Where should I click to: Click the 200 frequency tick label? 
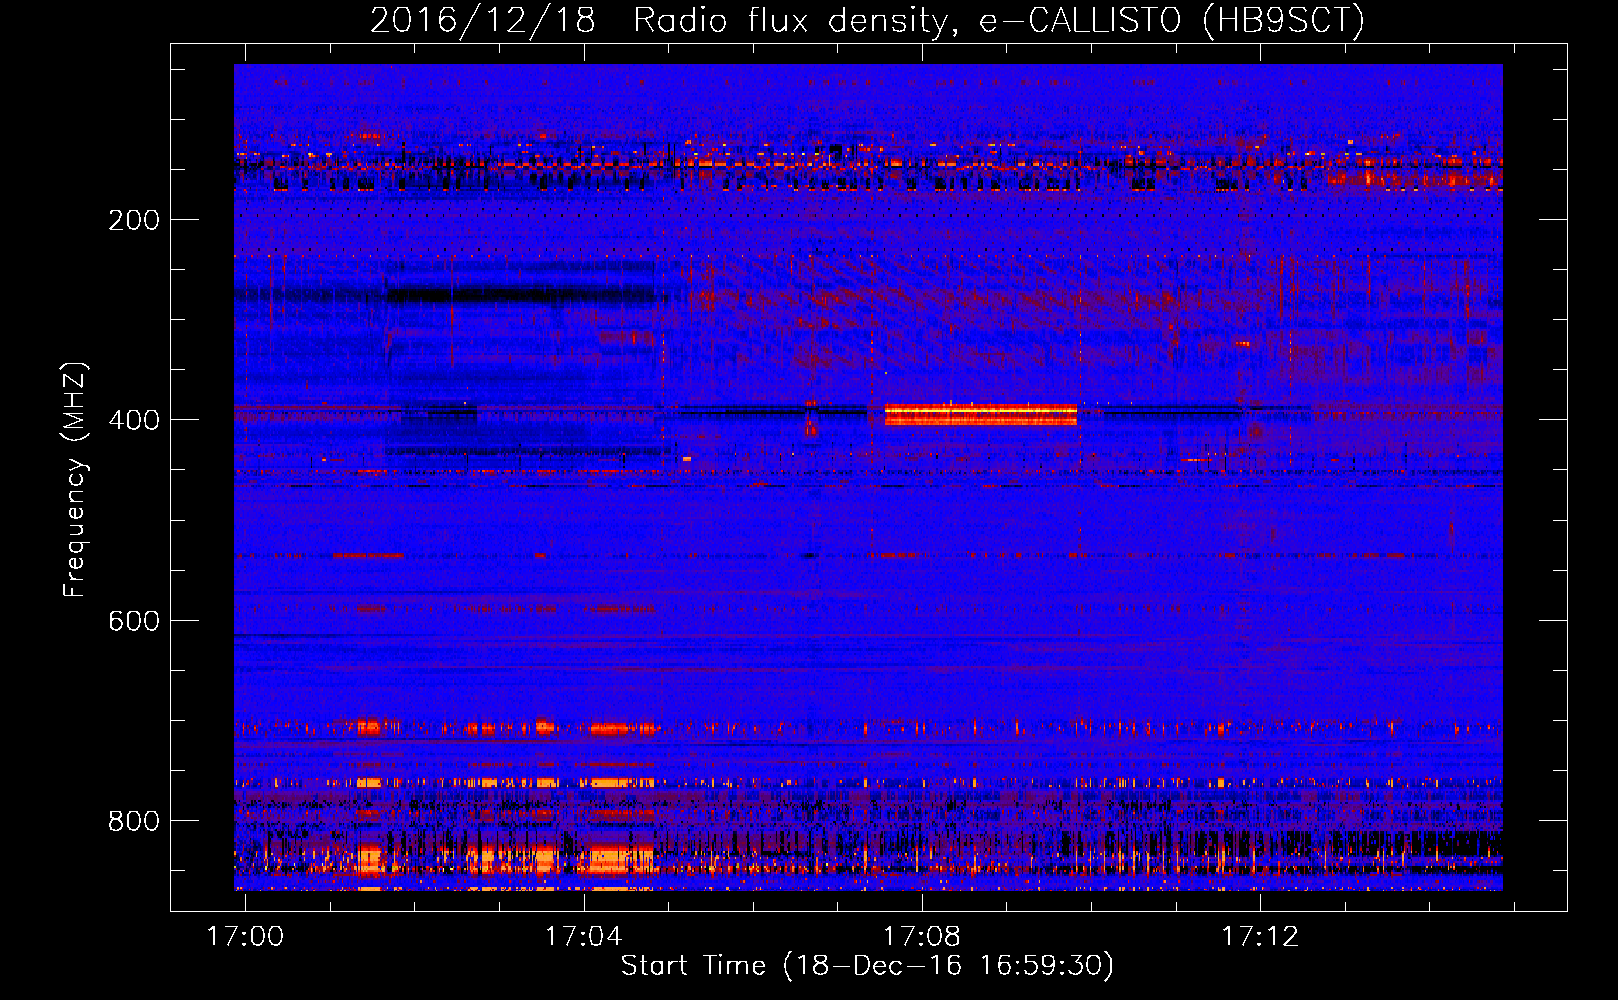click(134, 220)
